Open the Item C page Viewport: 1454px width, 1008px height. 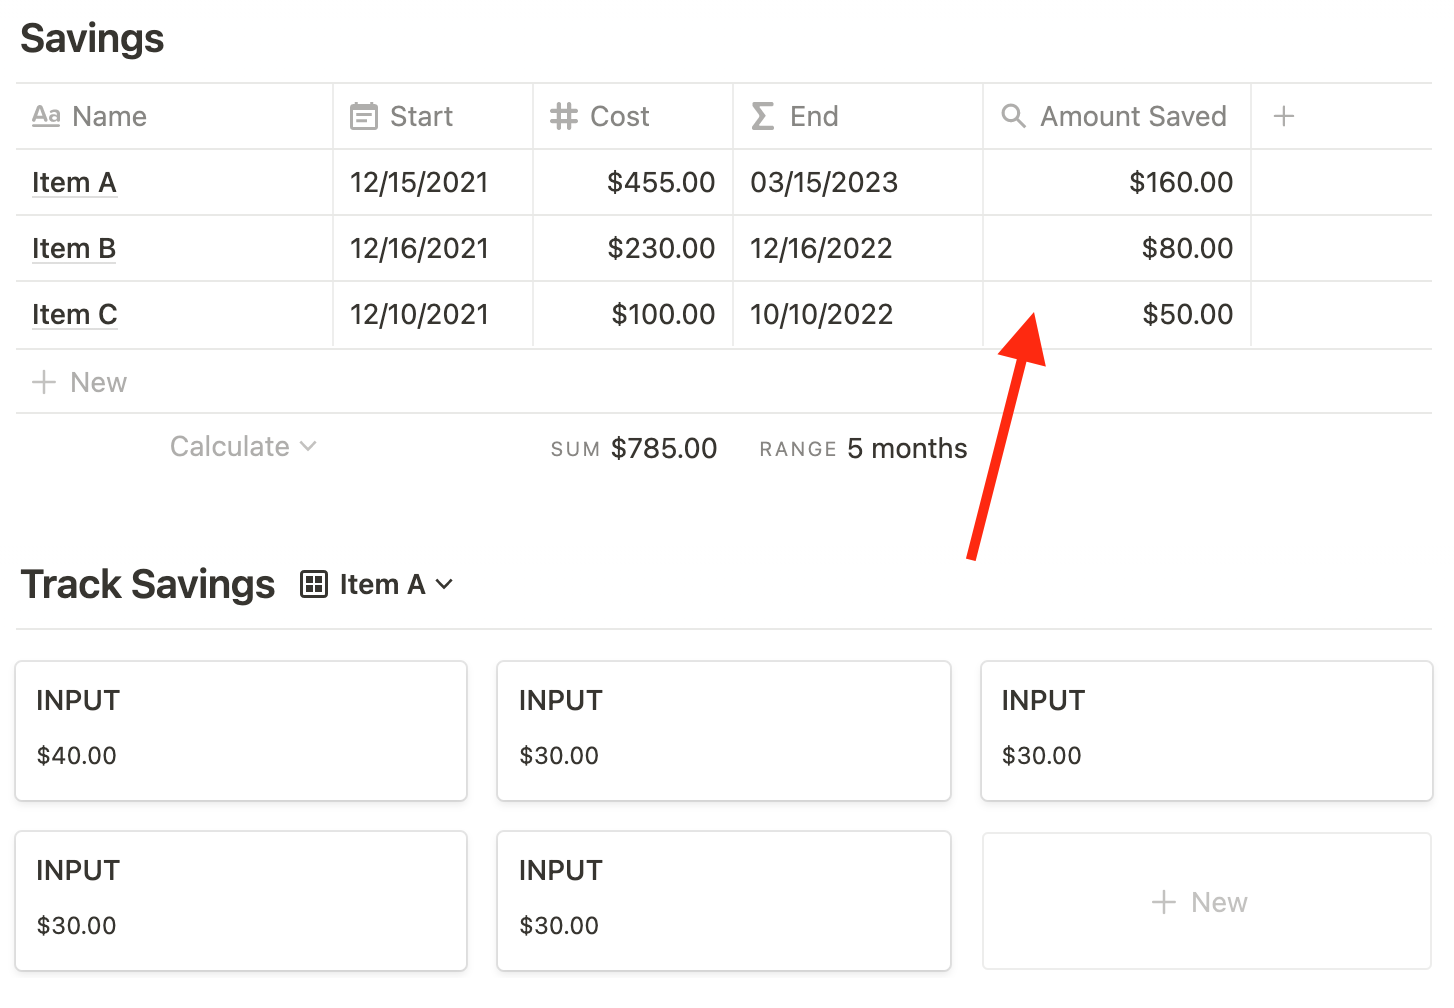click(75, 314)
